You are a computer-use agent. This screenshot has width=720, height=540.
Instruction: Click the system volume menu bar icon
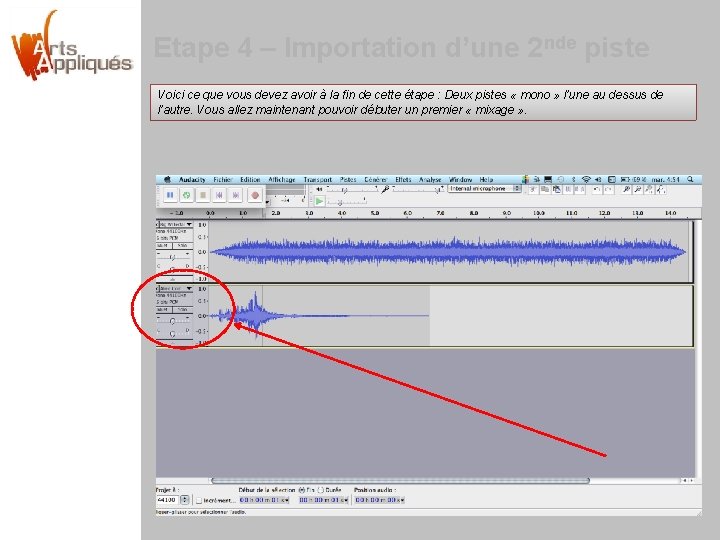click(x=598, y=180)
